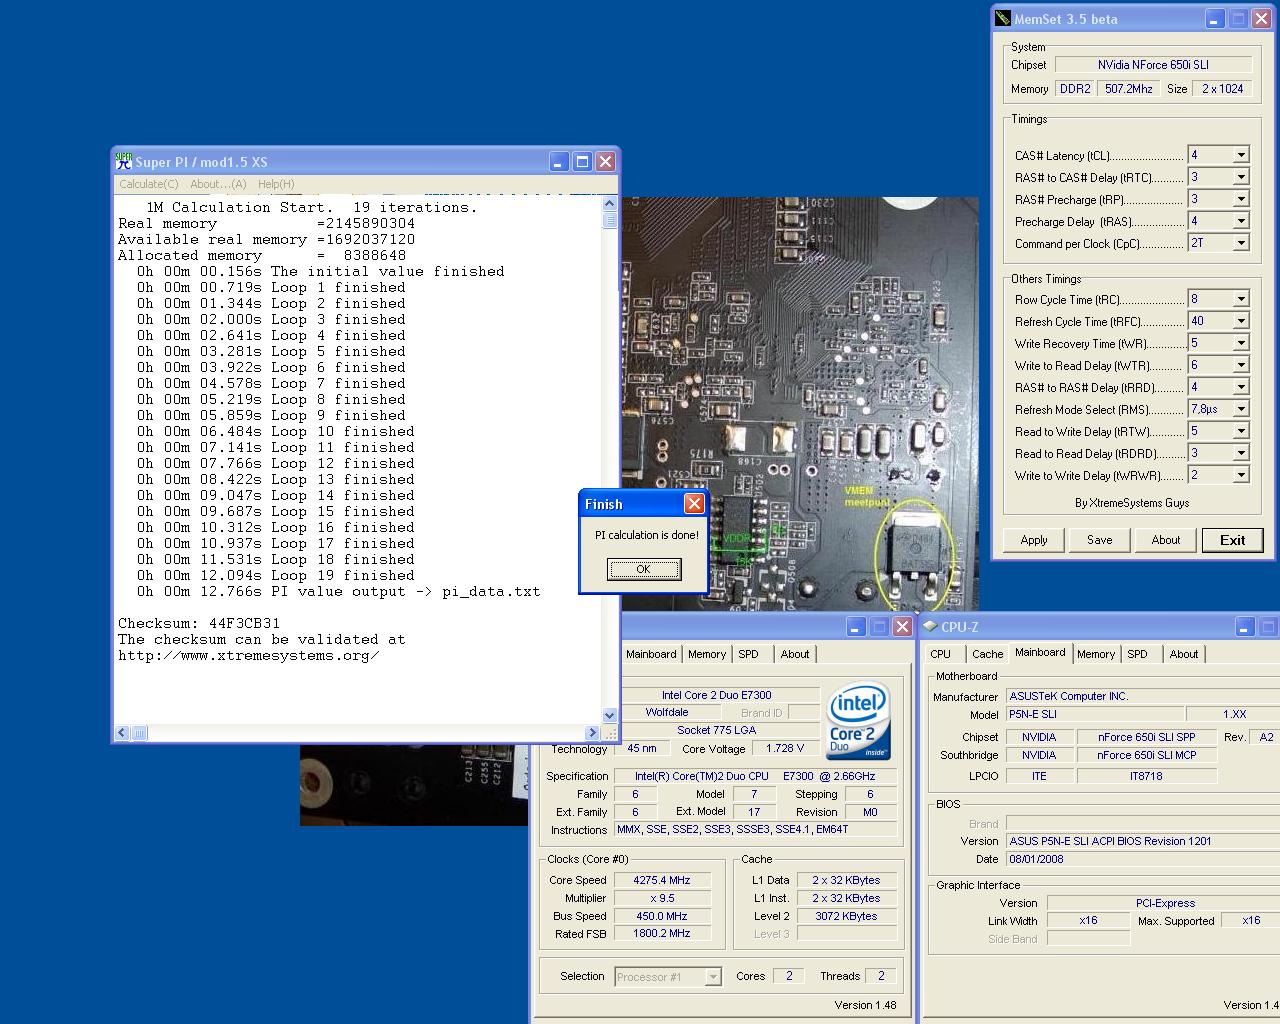
Task: Open RAS# Precharge (tRP) dropdown
Action: 1240,199
